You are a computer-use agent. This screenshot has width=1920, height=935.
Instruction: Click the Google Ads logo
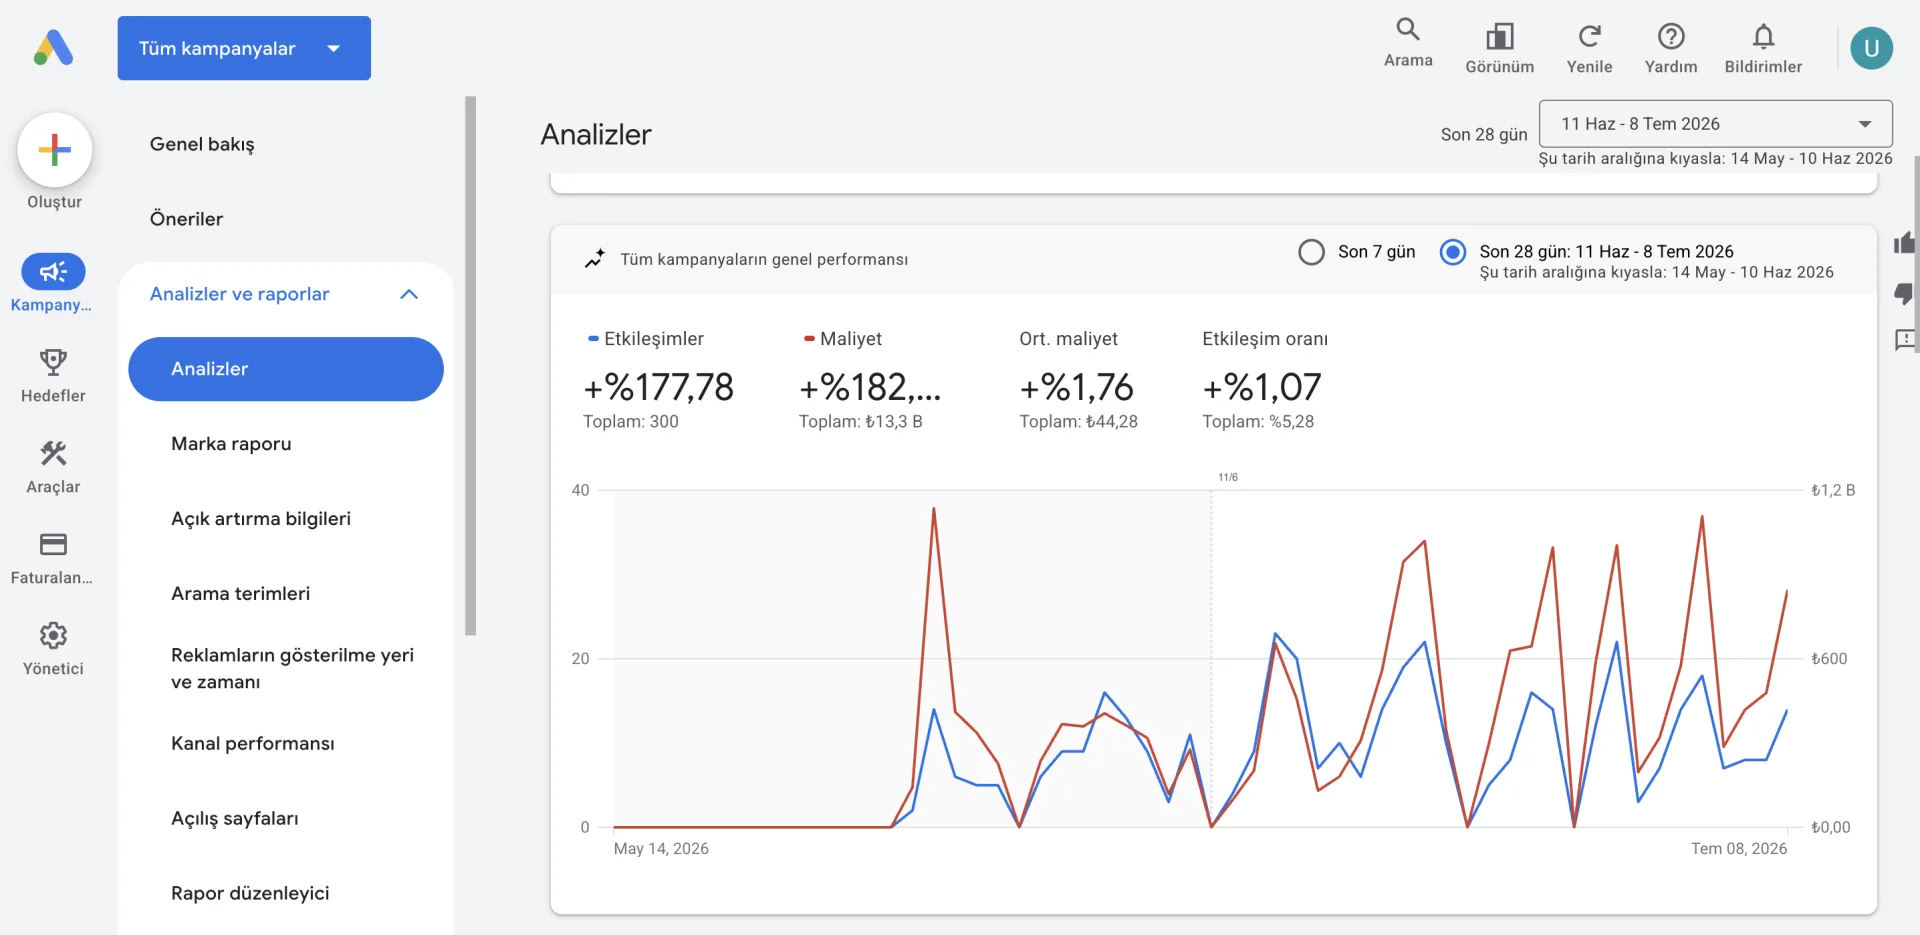tap(54, 48)
